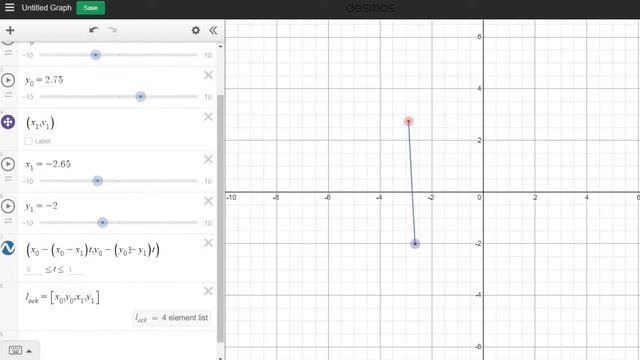
Task: Click the t upper bound field
Action: point(75,269)
